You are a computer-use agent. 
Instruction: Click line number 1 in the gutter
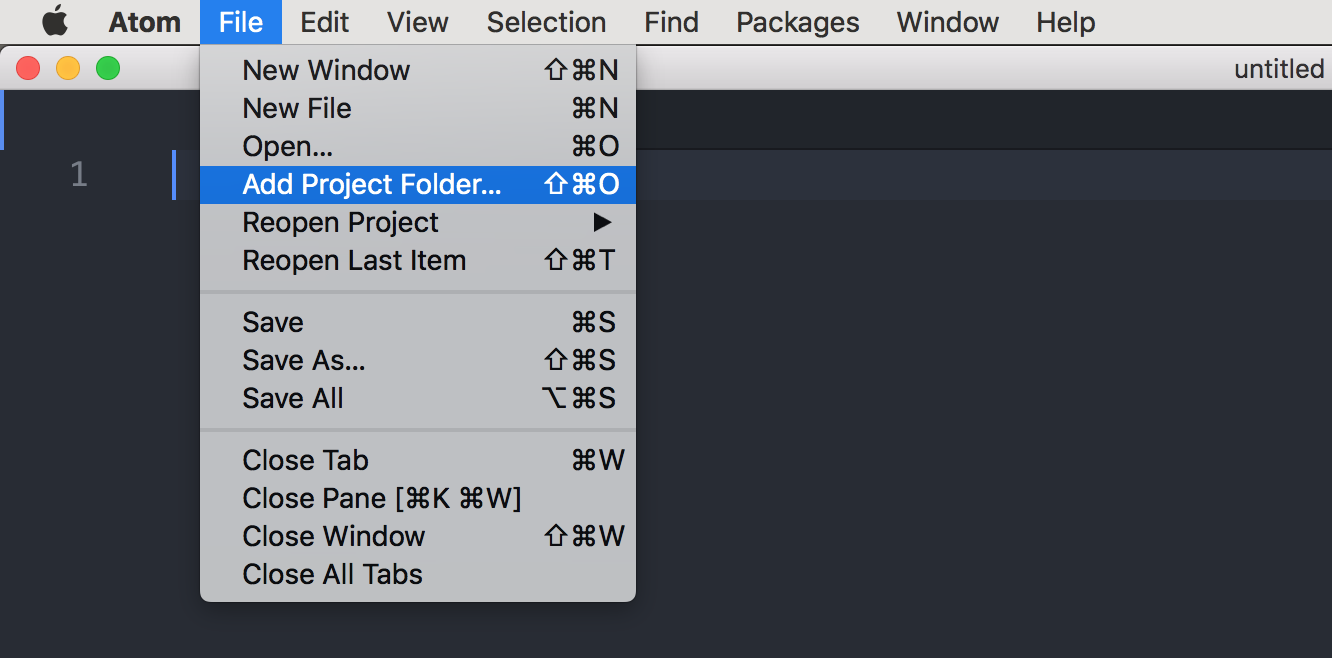click(79, 175)
